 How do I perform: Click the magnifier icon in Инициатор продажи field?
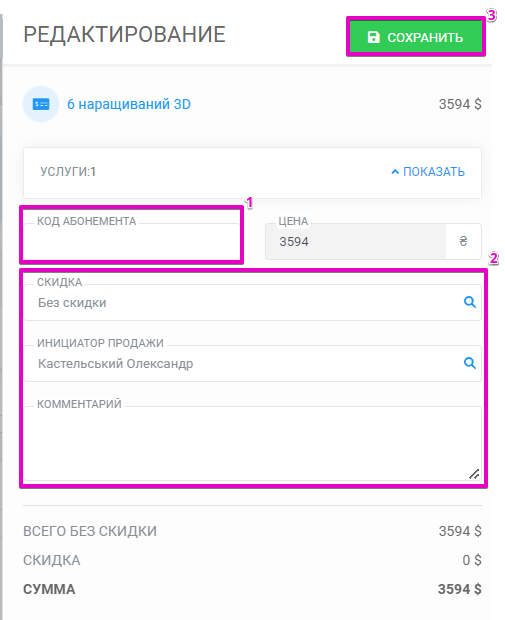469,363
